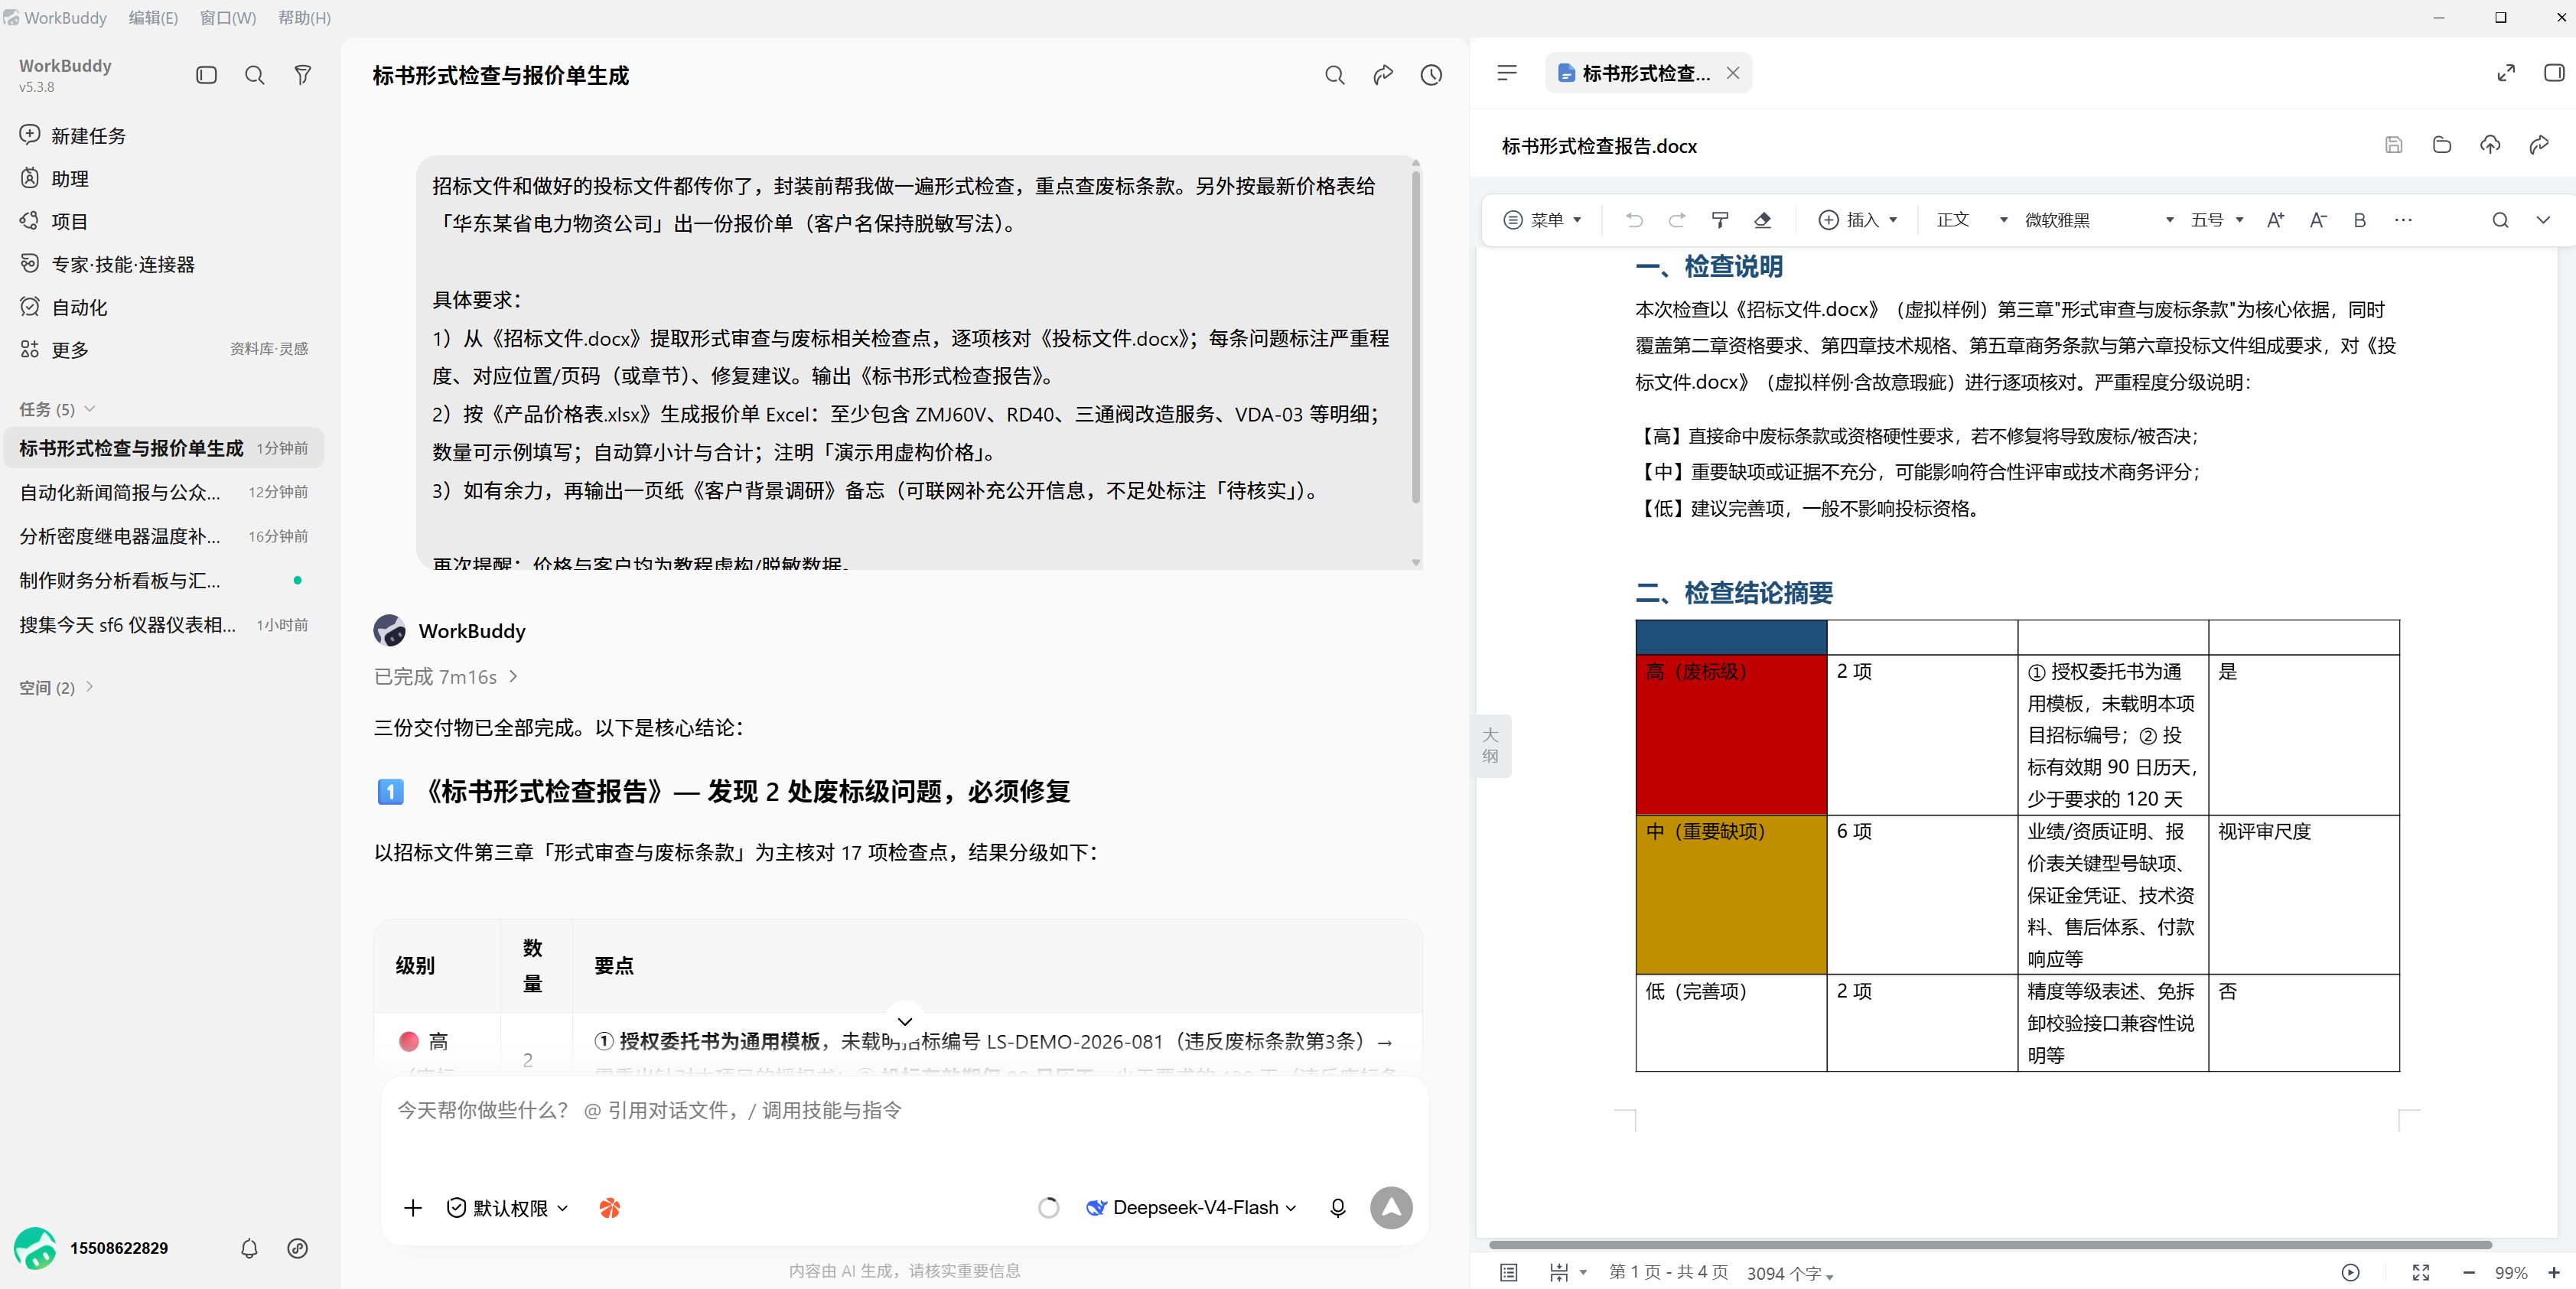
Task: Open folder icon in document header
Action: pos(2442,145)
